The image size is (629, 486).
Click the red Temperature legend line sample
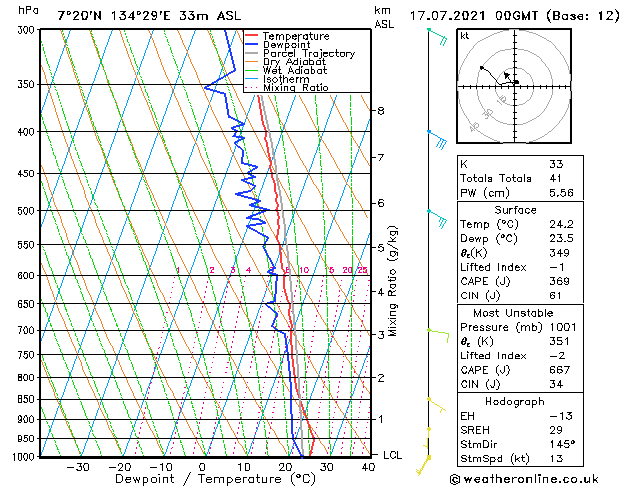pos(251,36)
